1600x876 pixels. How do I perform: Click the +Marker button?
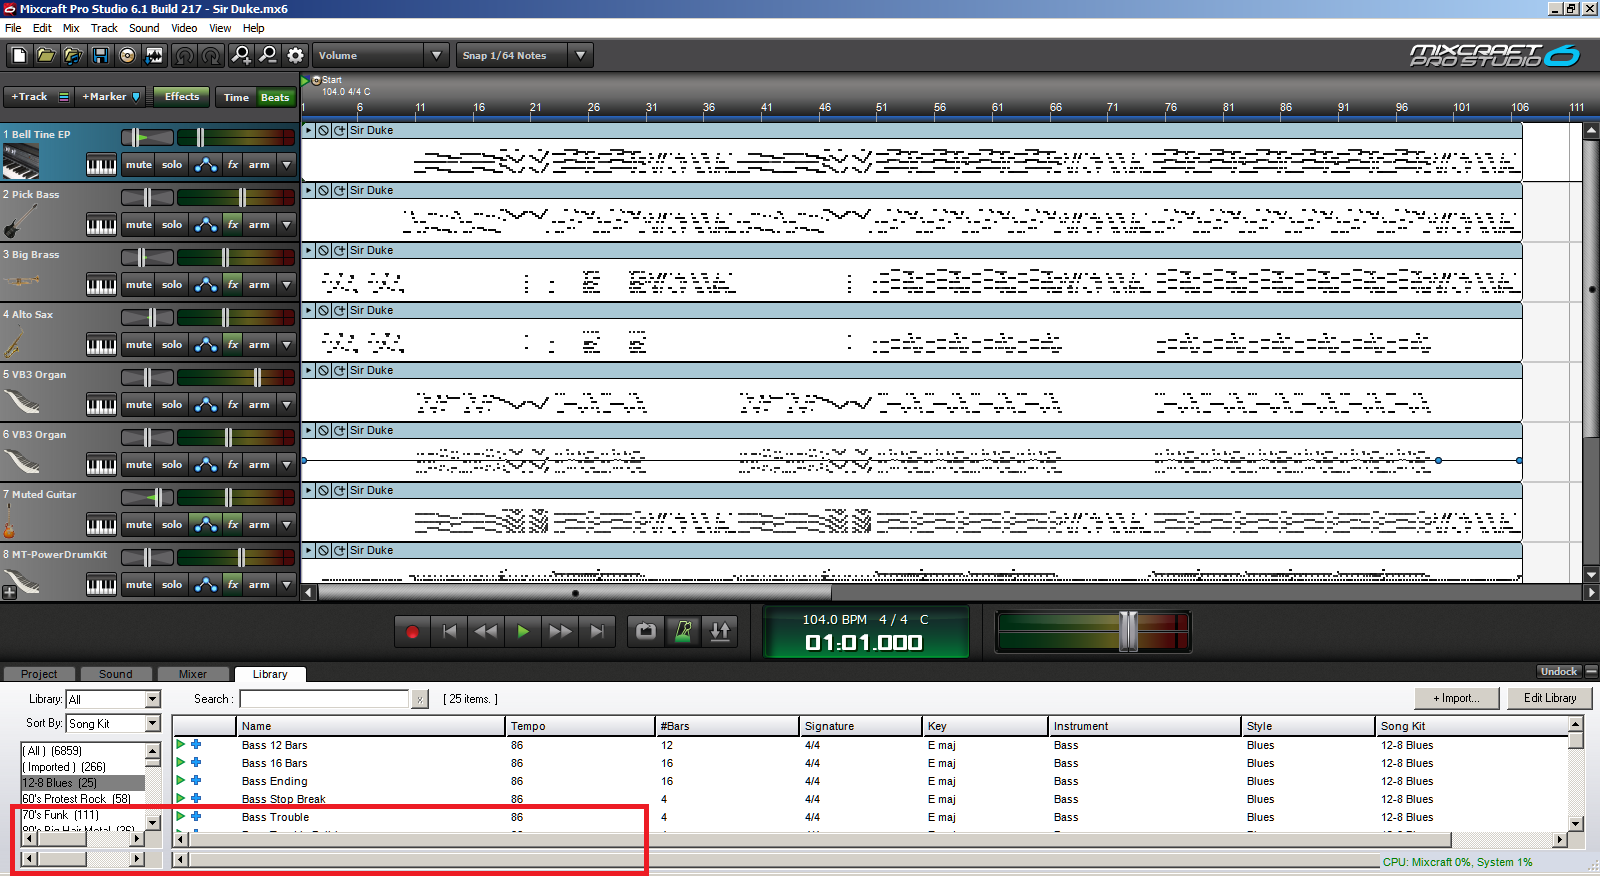pyautogui.click(x=111, y=97)
